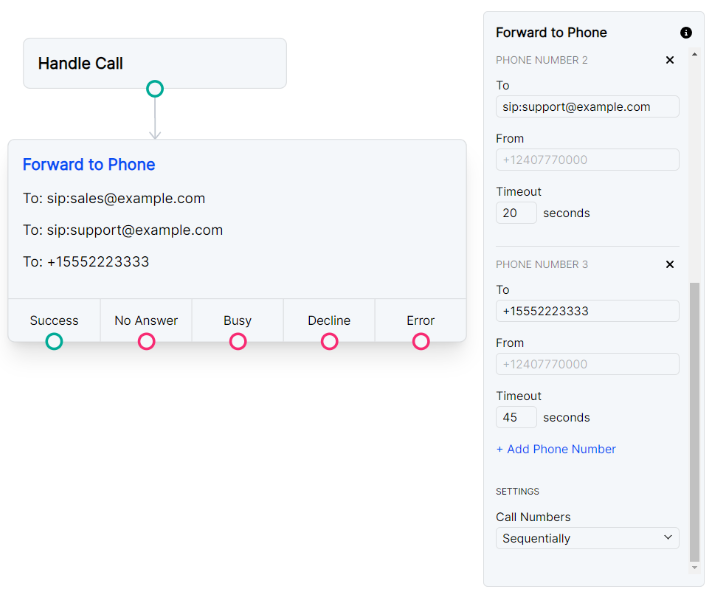Click the Decline output connector circle
The width and height of the screenshot is (708, 597).
coord(329,341)
